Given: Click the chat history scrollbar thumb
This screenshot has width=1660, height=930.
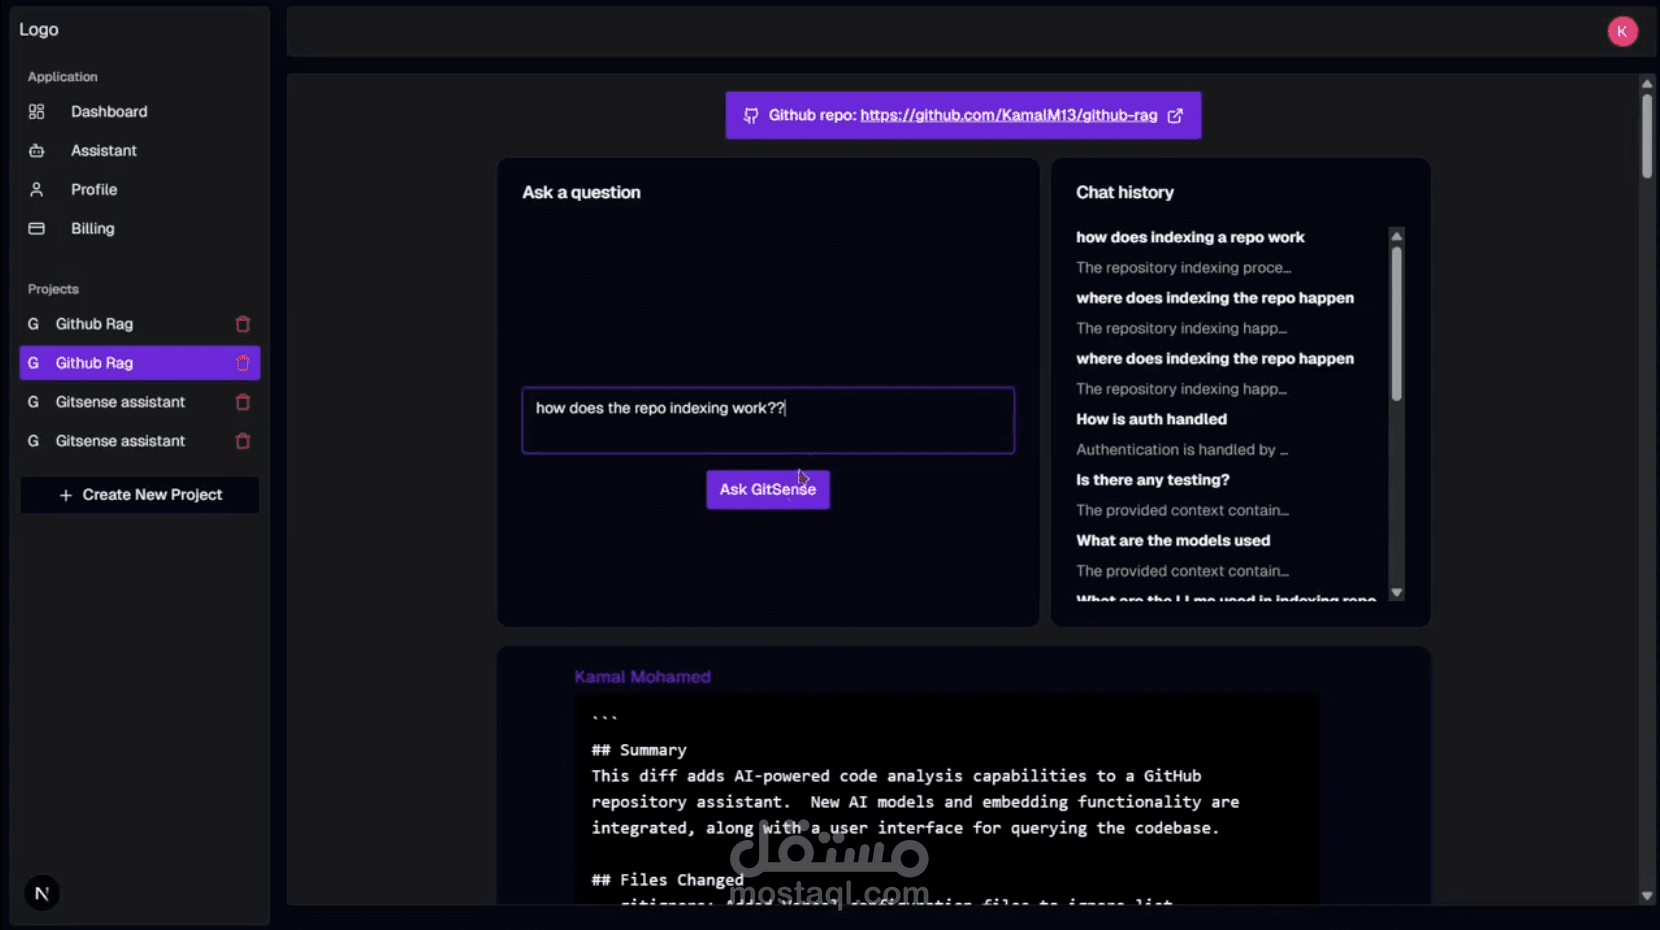Looking at the screenshot, I should 1397,324.
